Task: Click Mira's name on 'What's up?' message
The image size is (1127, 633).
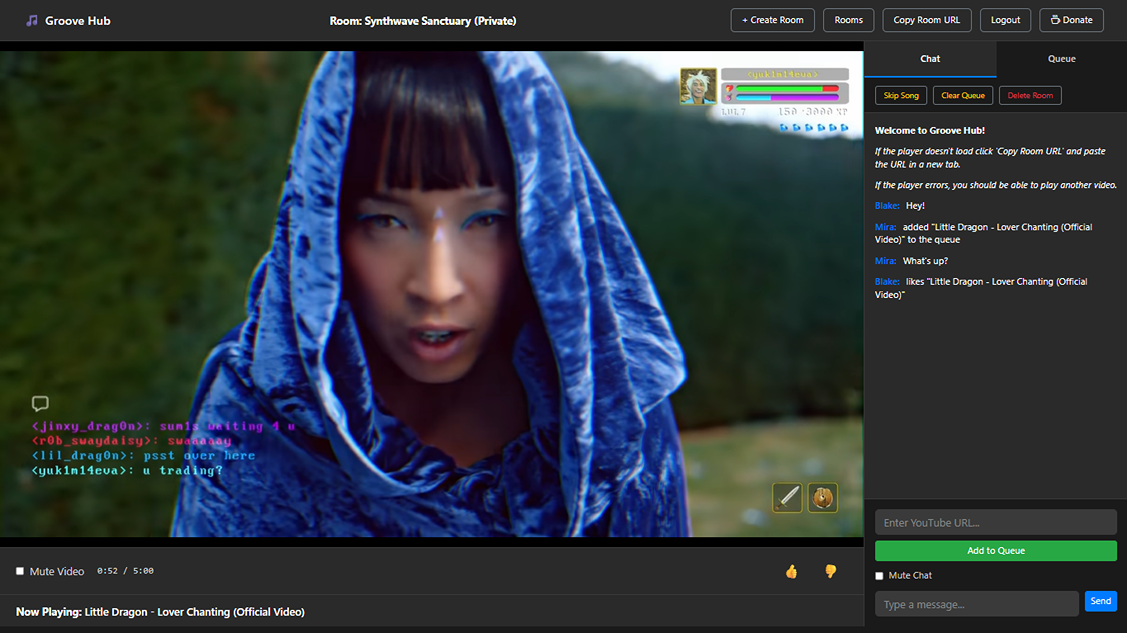Action: tap(886, 261)
